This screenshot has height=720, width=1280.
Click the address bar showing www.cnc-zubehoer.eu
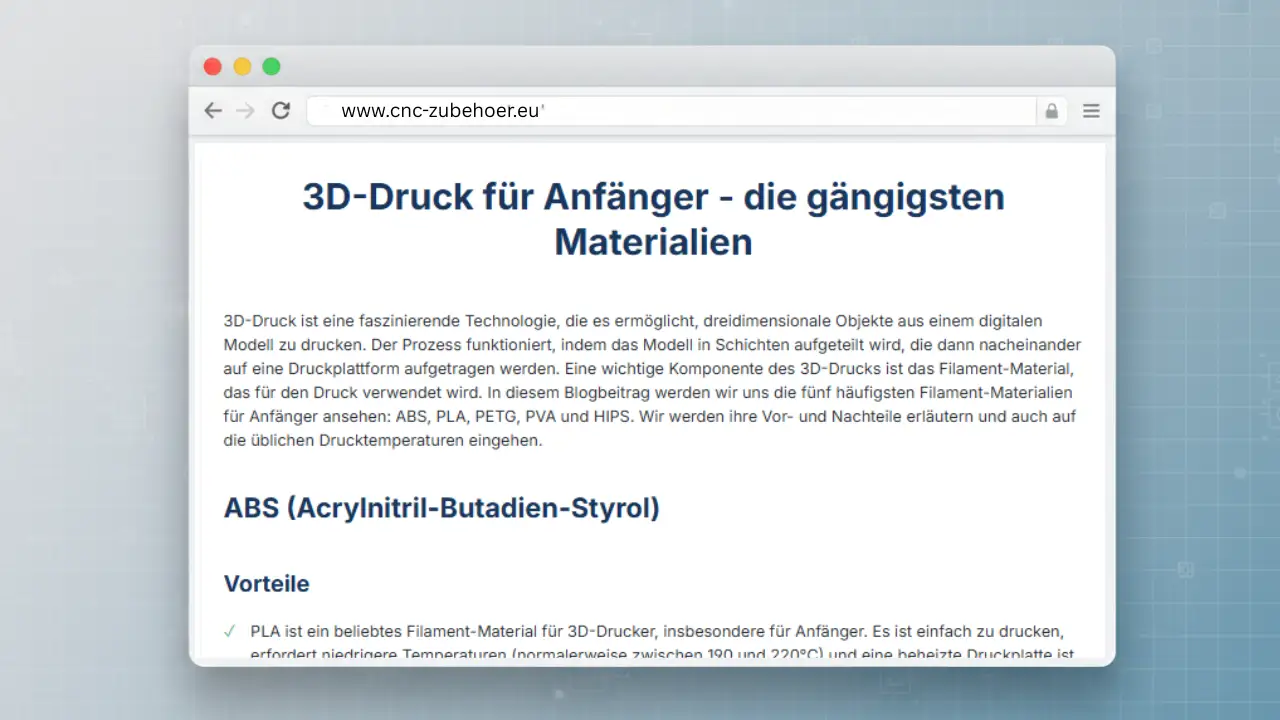coord(671,111)
